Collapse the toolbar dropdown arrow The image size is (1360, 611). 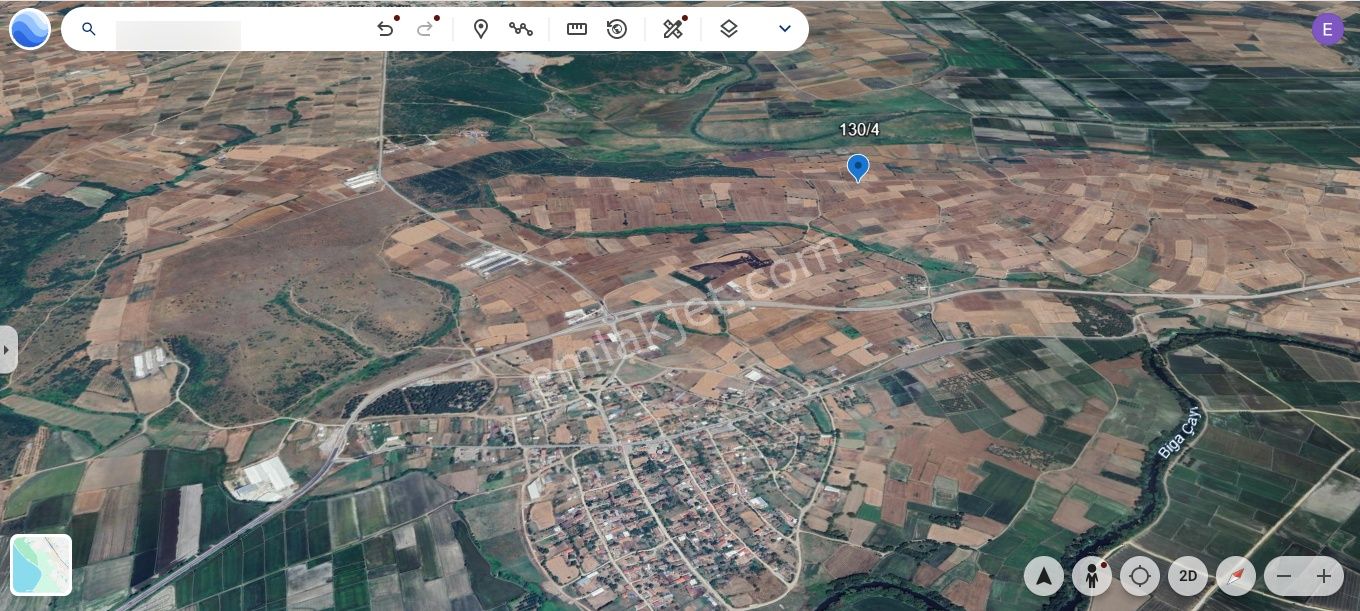point(785,29)
